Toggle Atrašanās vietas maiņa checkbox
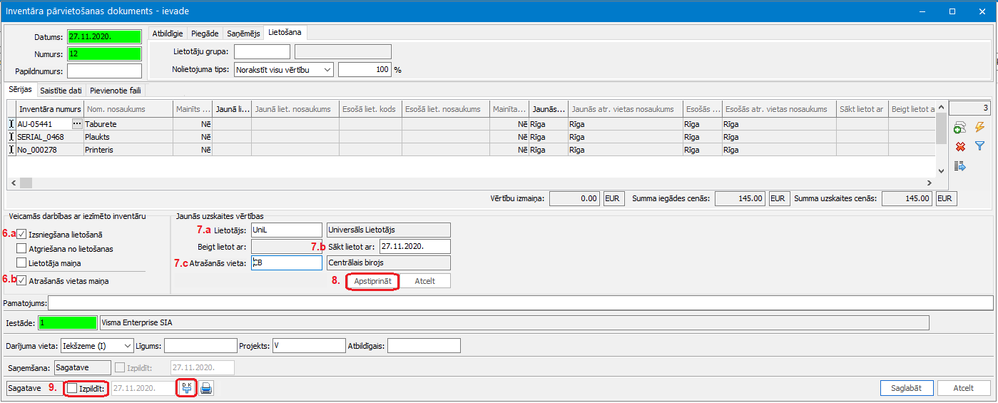 click(21, 281)
